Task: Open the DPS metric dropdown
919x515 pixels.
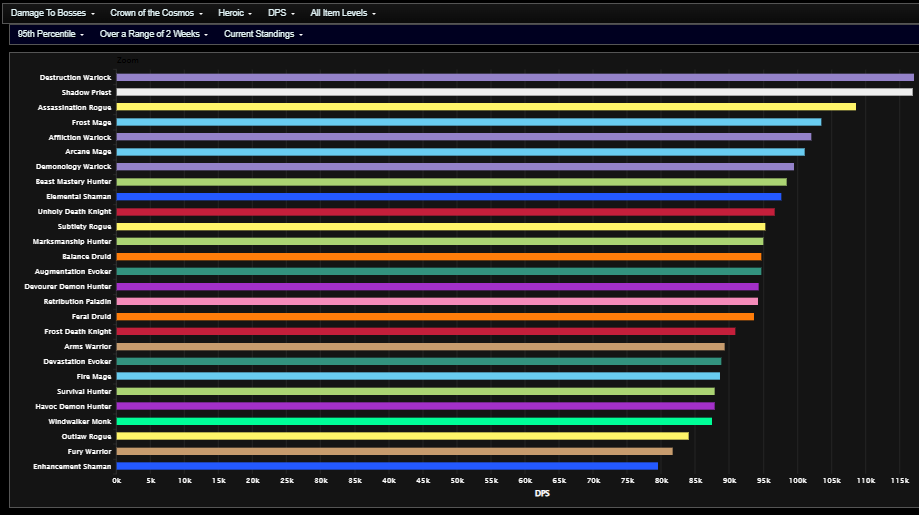Action: pyautogui.click(x=281, y=13)
